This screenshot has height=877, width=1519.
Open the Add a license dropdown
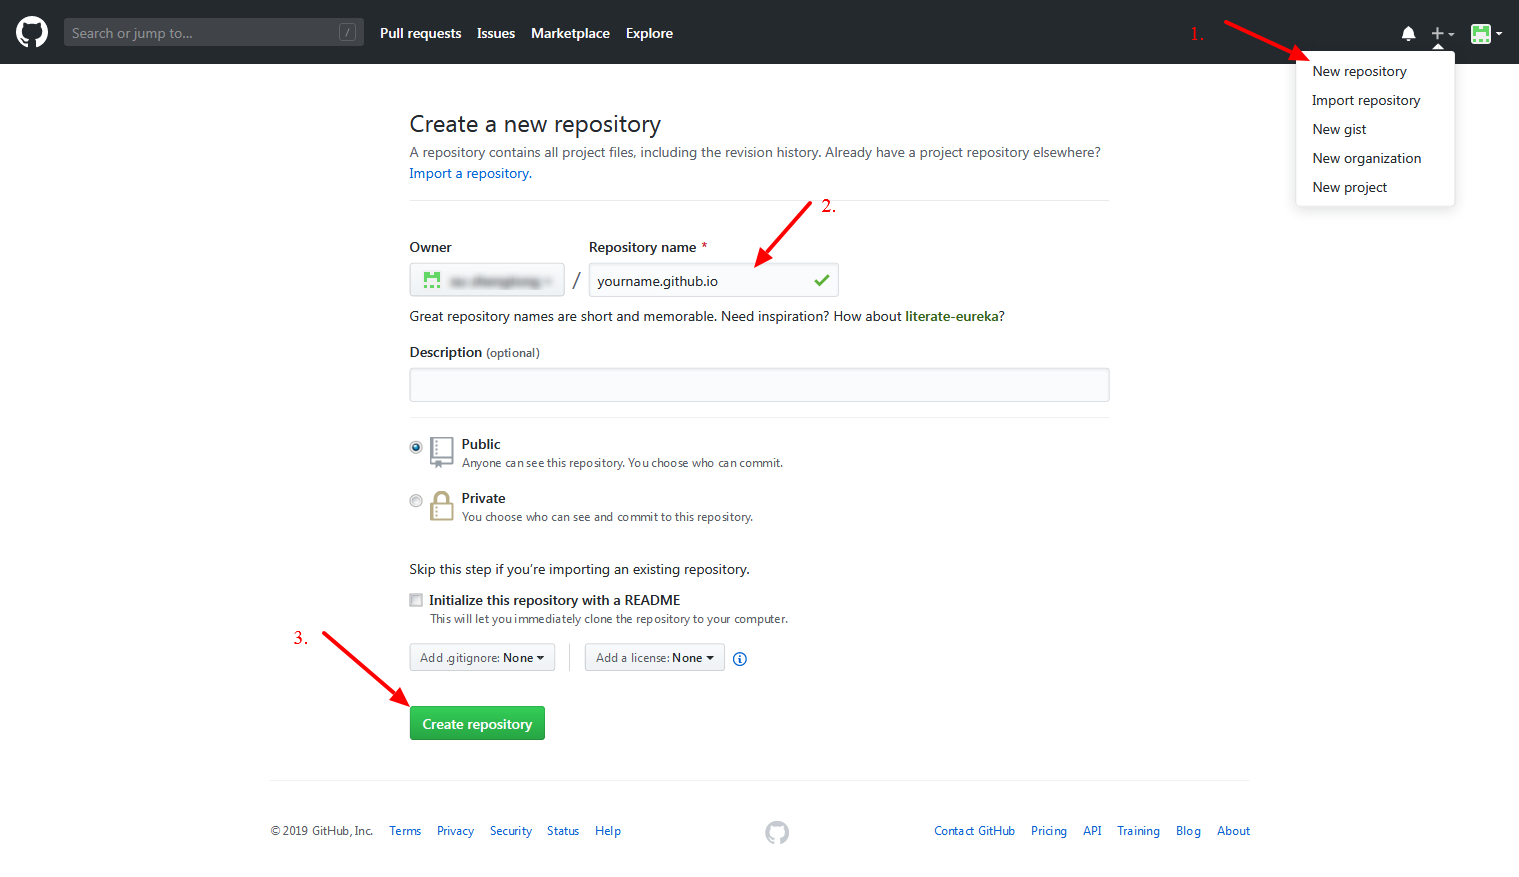[x=655, y=657]
